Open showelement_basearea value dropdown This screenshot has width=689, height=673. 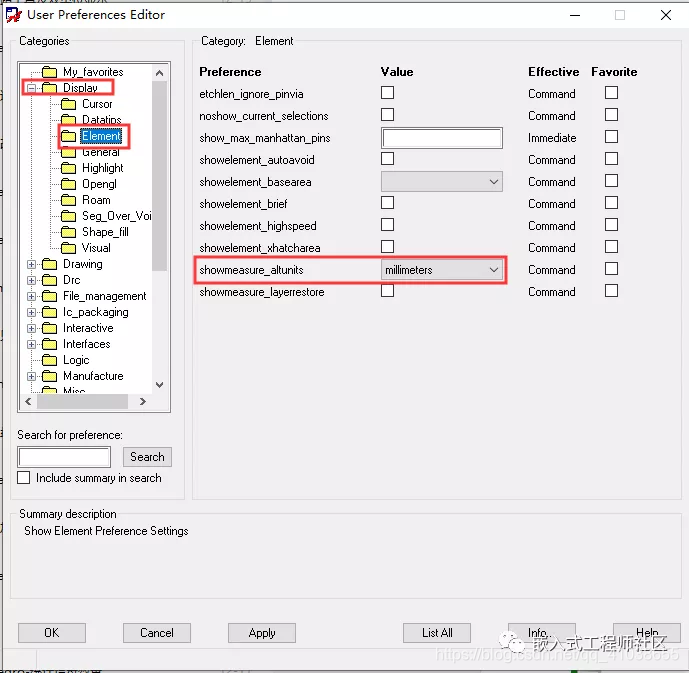click(x=442, y=182)
